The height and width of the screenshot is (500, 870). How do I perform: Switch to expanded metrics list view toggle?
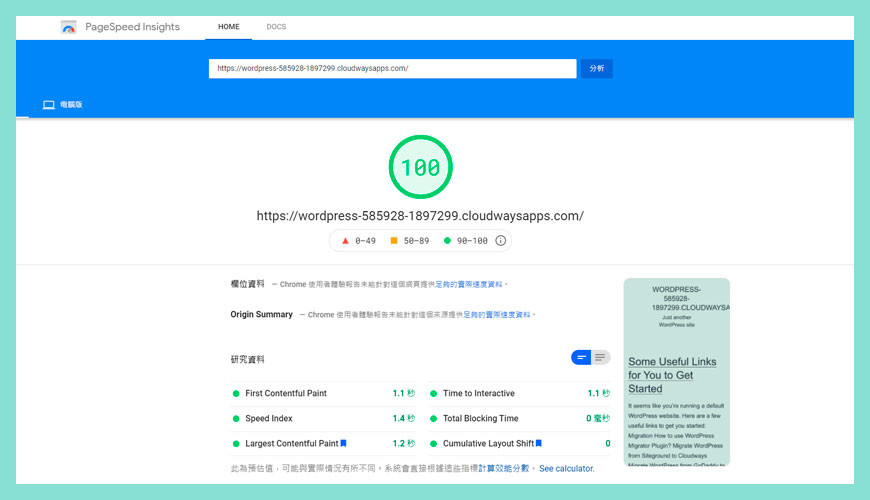coord(600,357)
